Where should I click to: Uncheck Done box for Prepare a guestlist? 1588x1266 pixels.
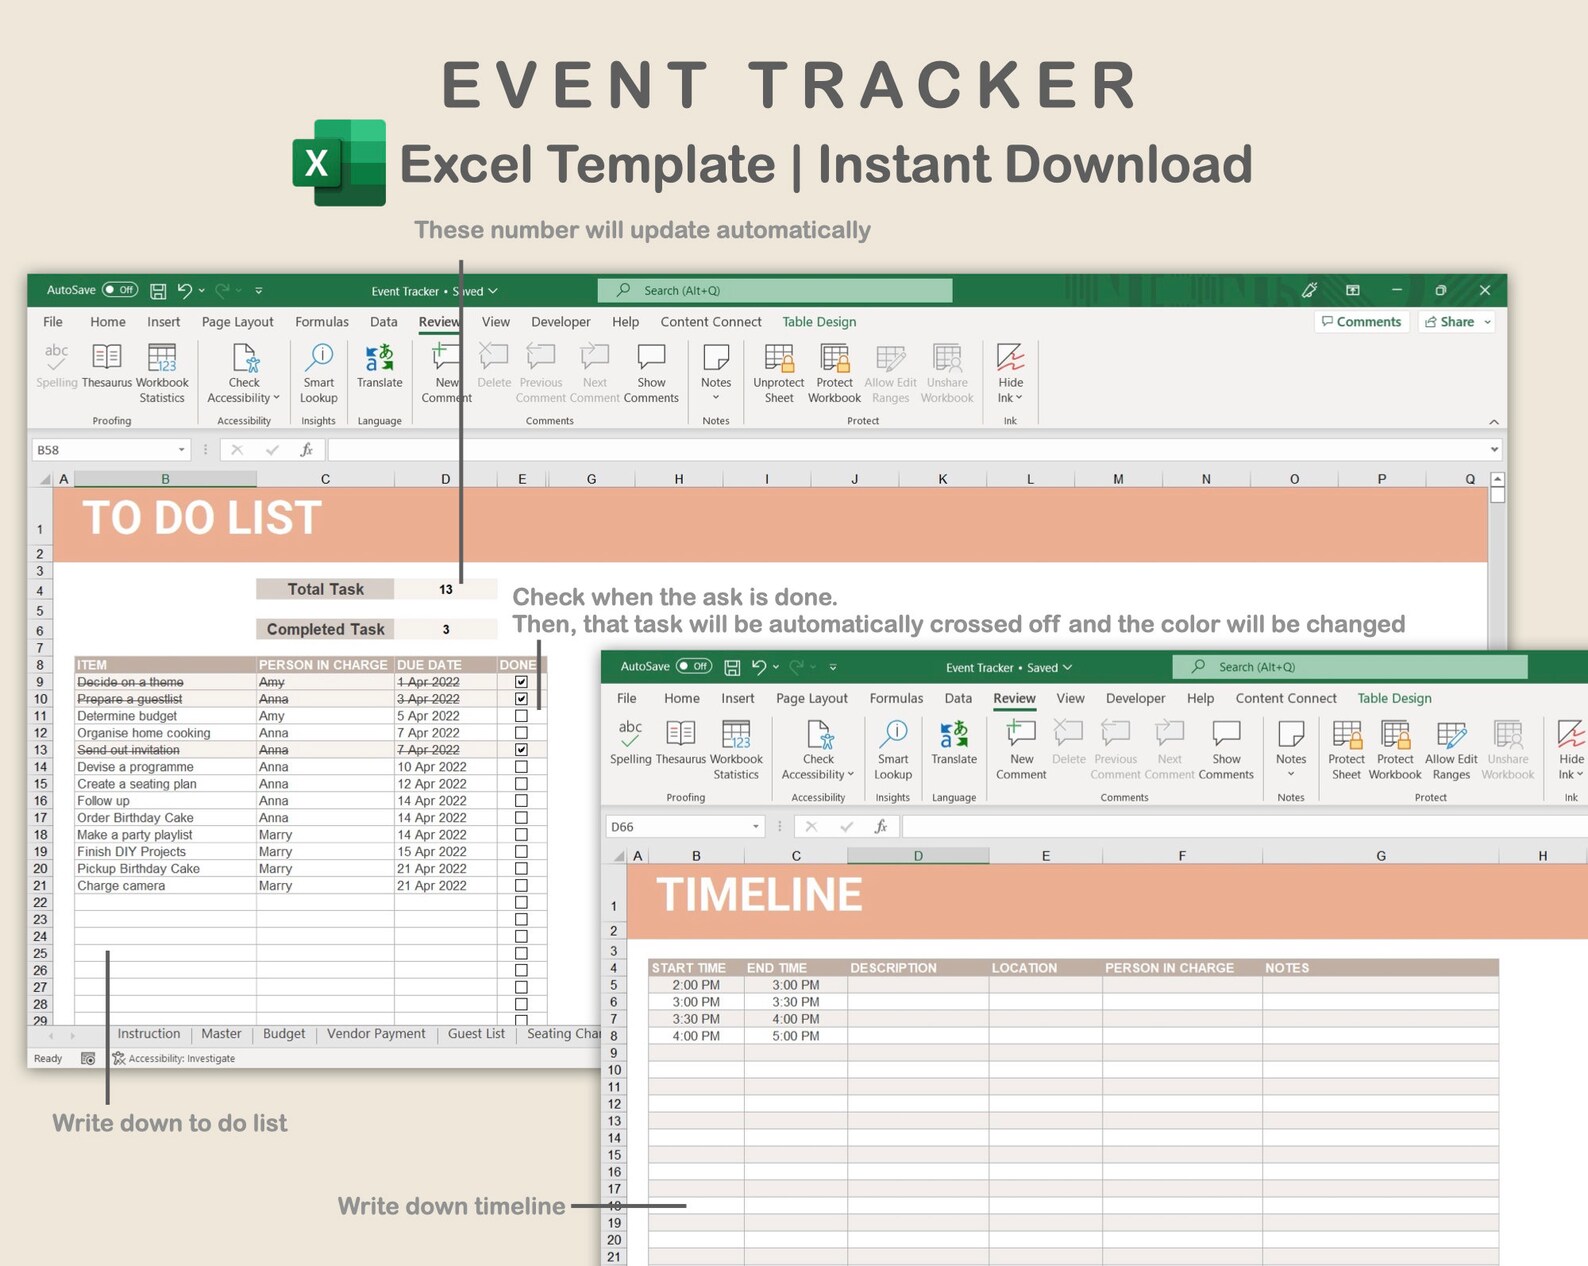[x=521, y=699]
